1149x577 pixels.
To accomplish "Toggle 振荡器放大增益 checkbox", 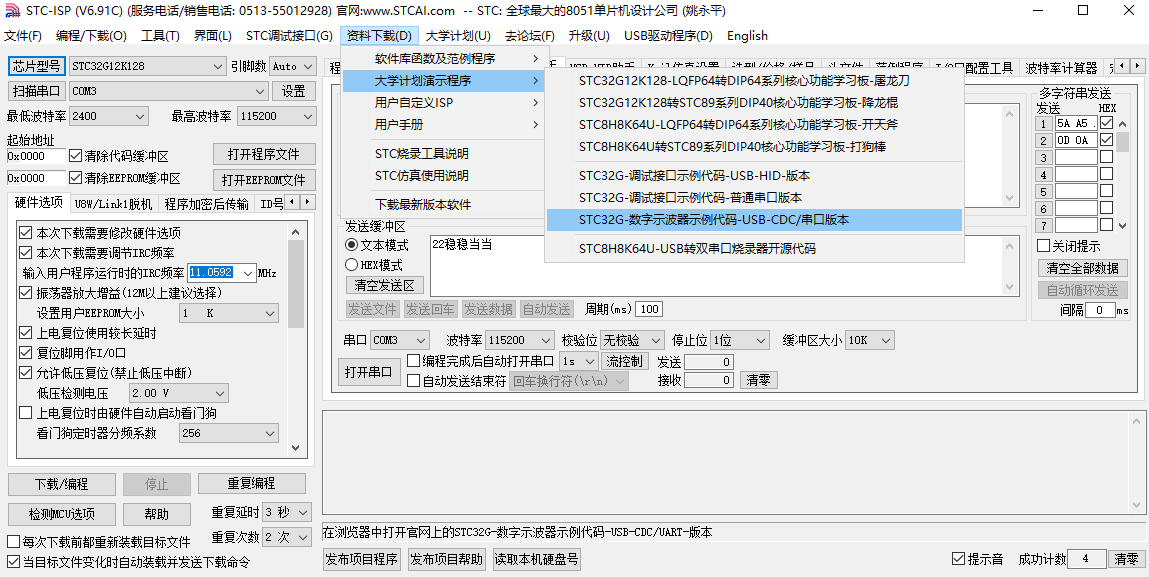I will click(x=25, y=293).
